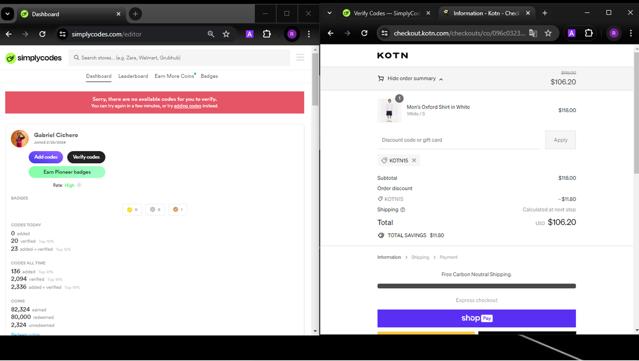Go back in the Kotn checkout browser
The height and width of the screenshot is (361, 639).
point(331,33)
